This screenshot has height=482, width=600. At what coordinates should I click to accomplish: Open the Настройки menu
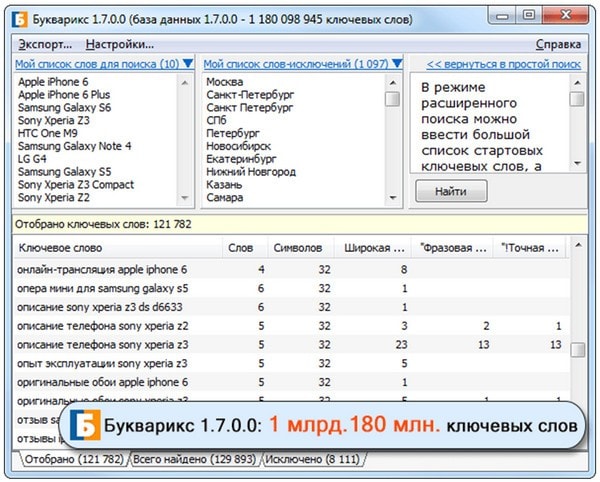pos(119,44)
